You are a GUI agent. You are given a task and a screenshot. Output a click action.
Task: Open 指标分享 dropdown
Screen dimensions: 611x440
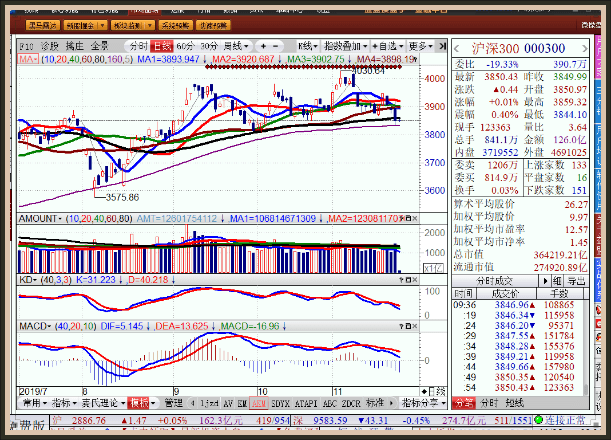pos(424,403)
